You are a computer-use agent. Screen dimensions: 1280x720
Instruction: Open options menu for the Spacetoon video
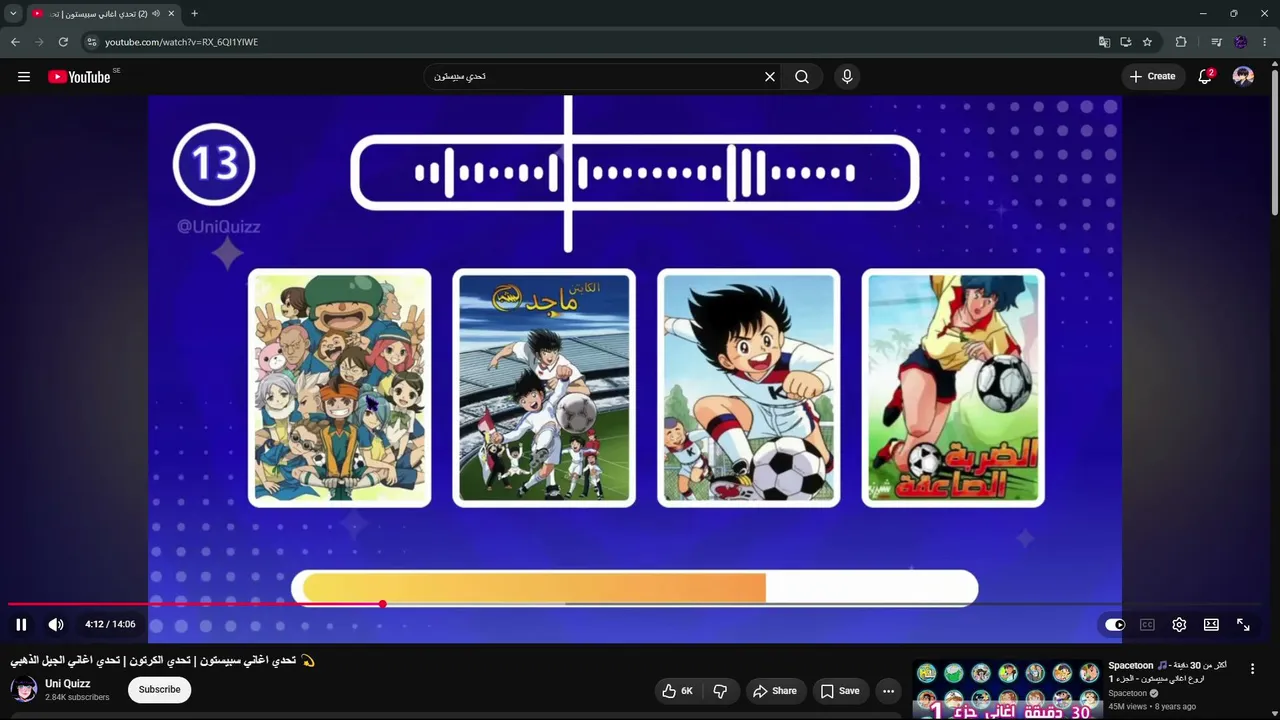(1252, 669)
